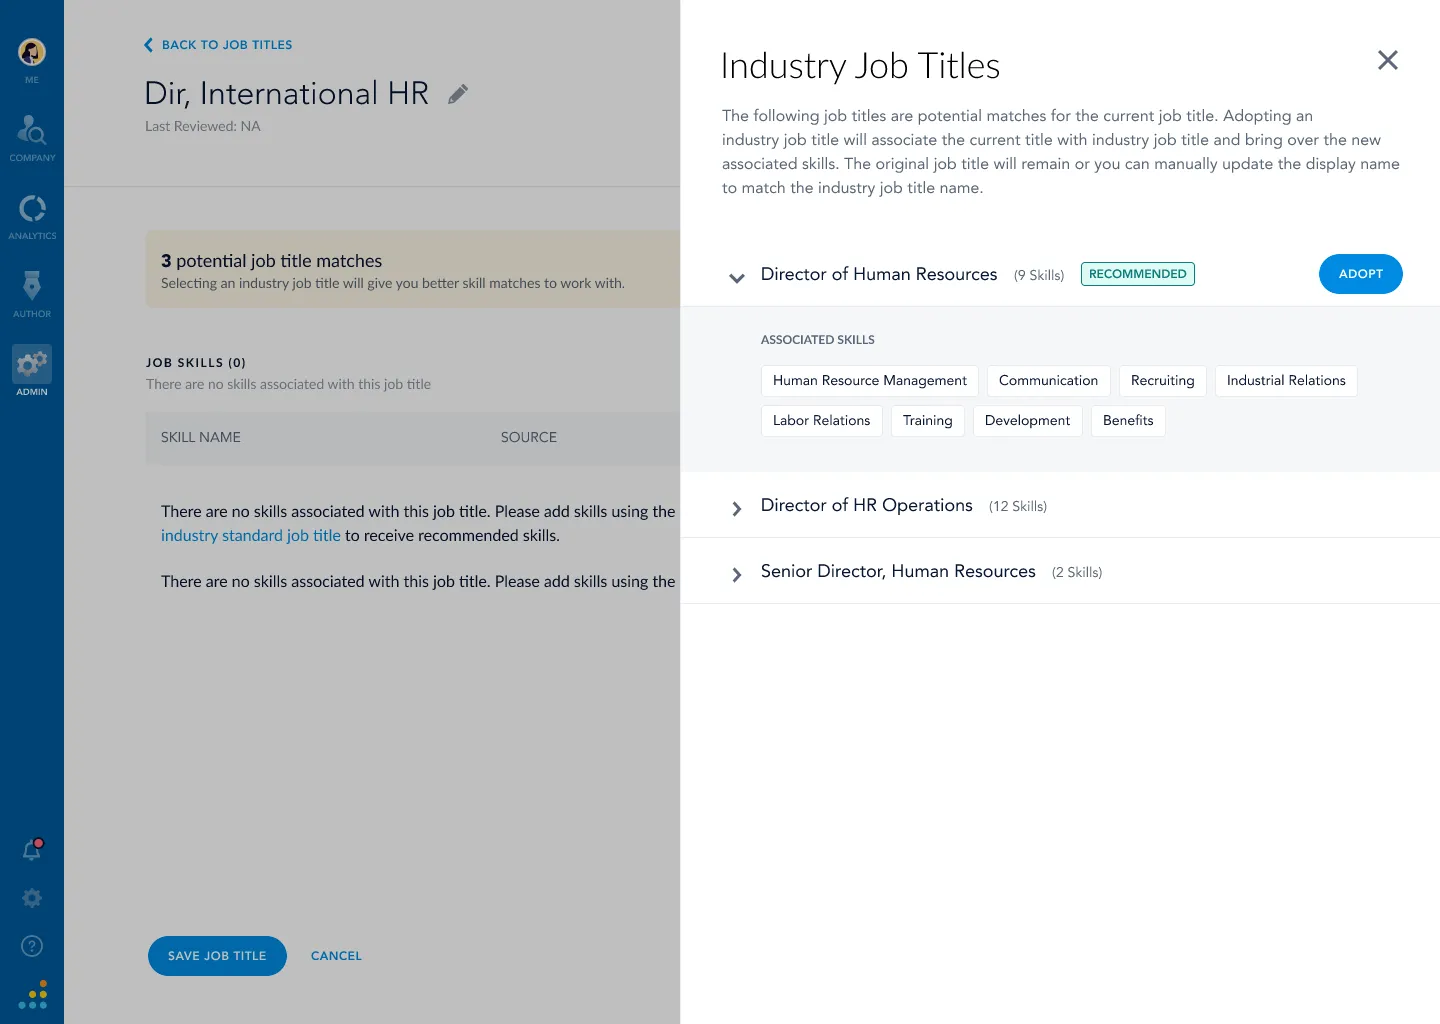The image size is (1440, 1024).
Task: Open notifications bell
Action: point(32,850)
